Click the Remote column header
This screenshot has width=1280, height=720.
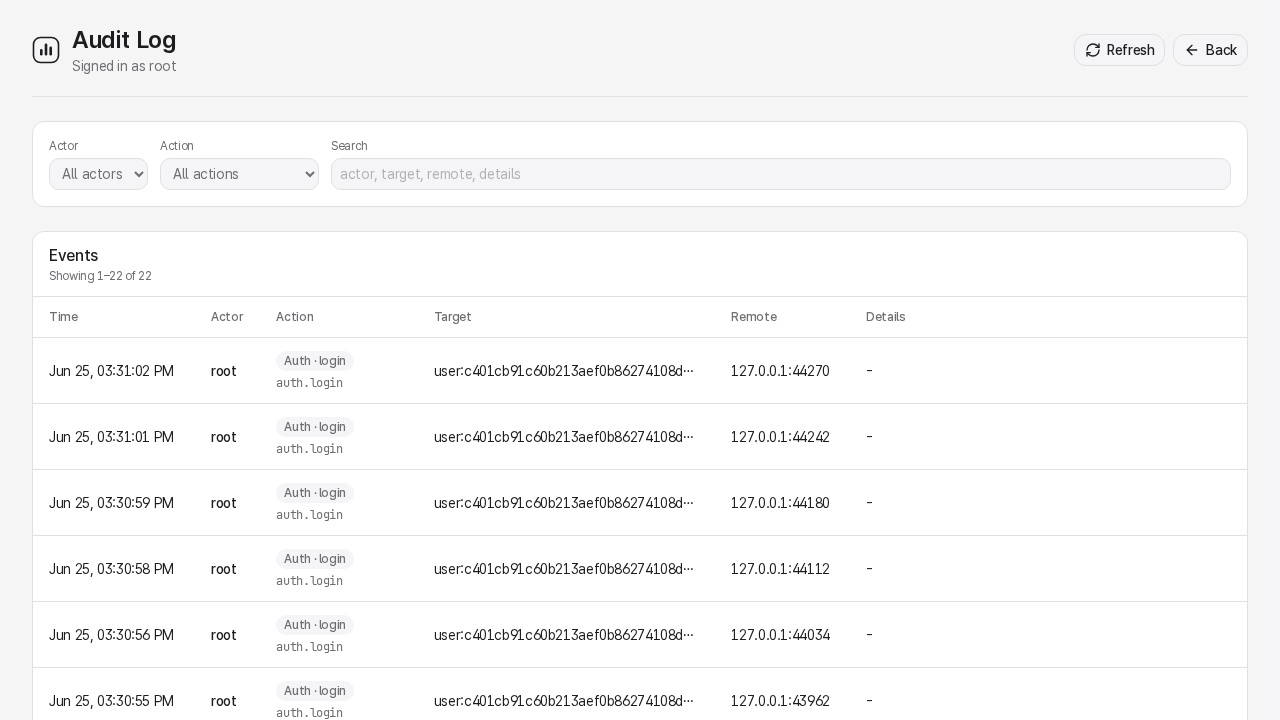tap(754, 317)
